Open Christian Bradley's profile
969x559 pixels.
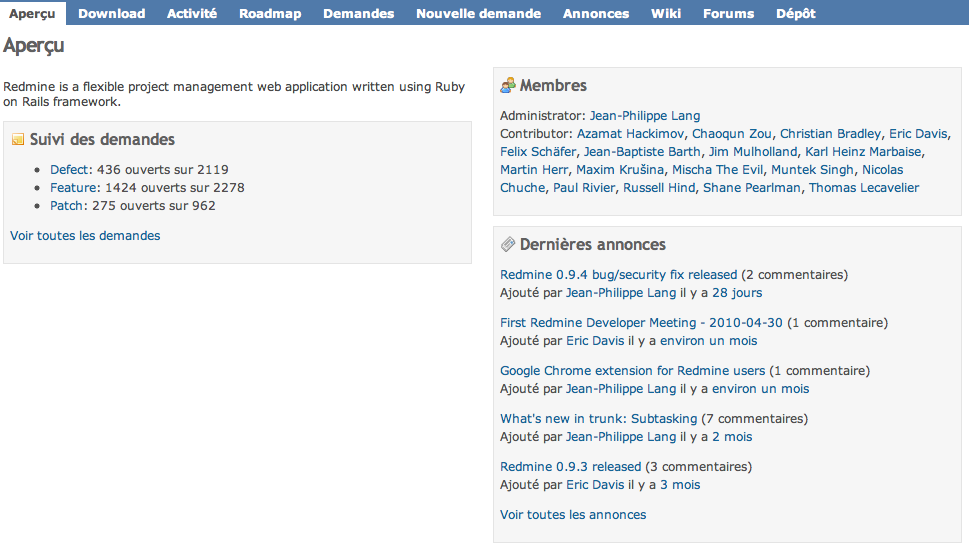click(x=830, y=133)
